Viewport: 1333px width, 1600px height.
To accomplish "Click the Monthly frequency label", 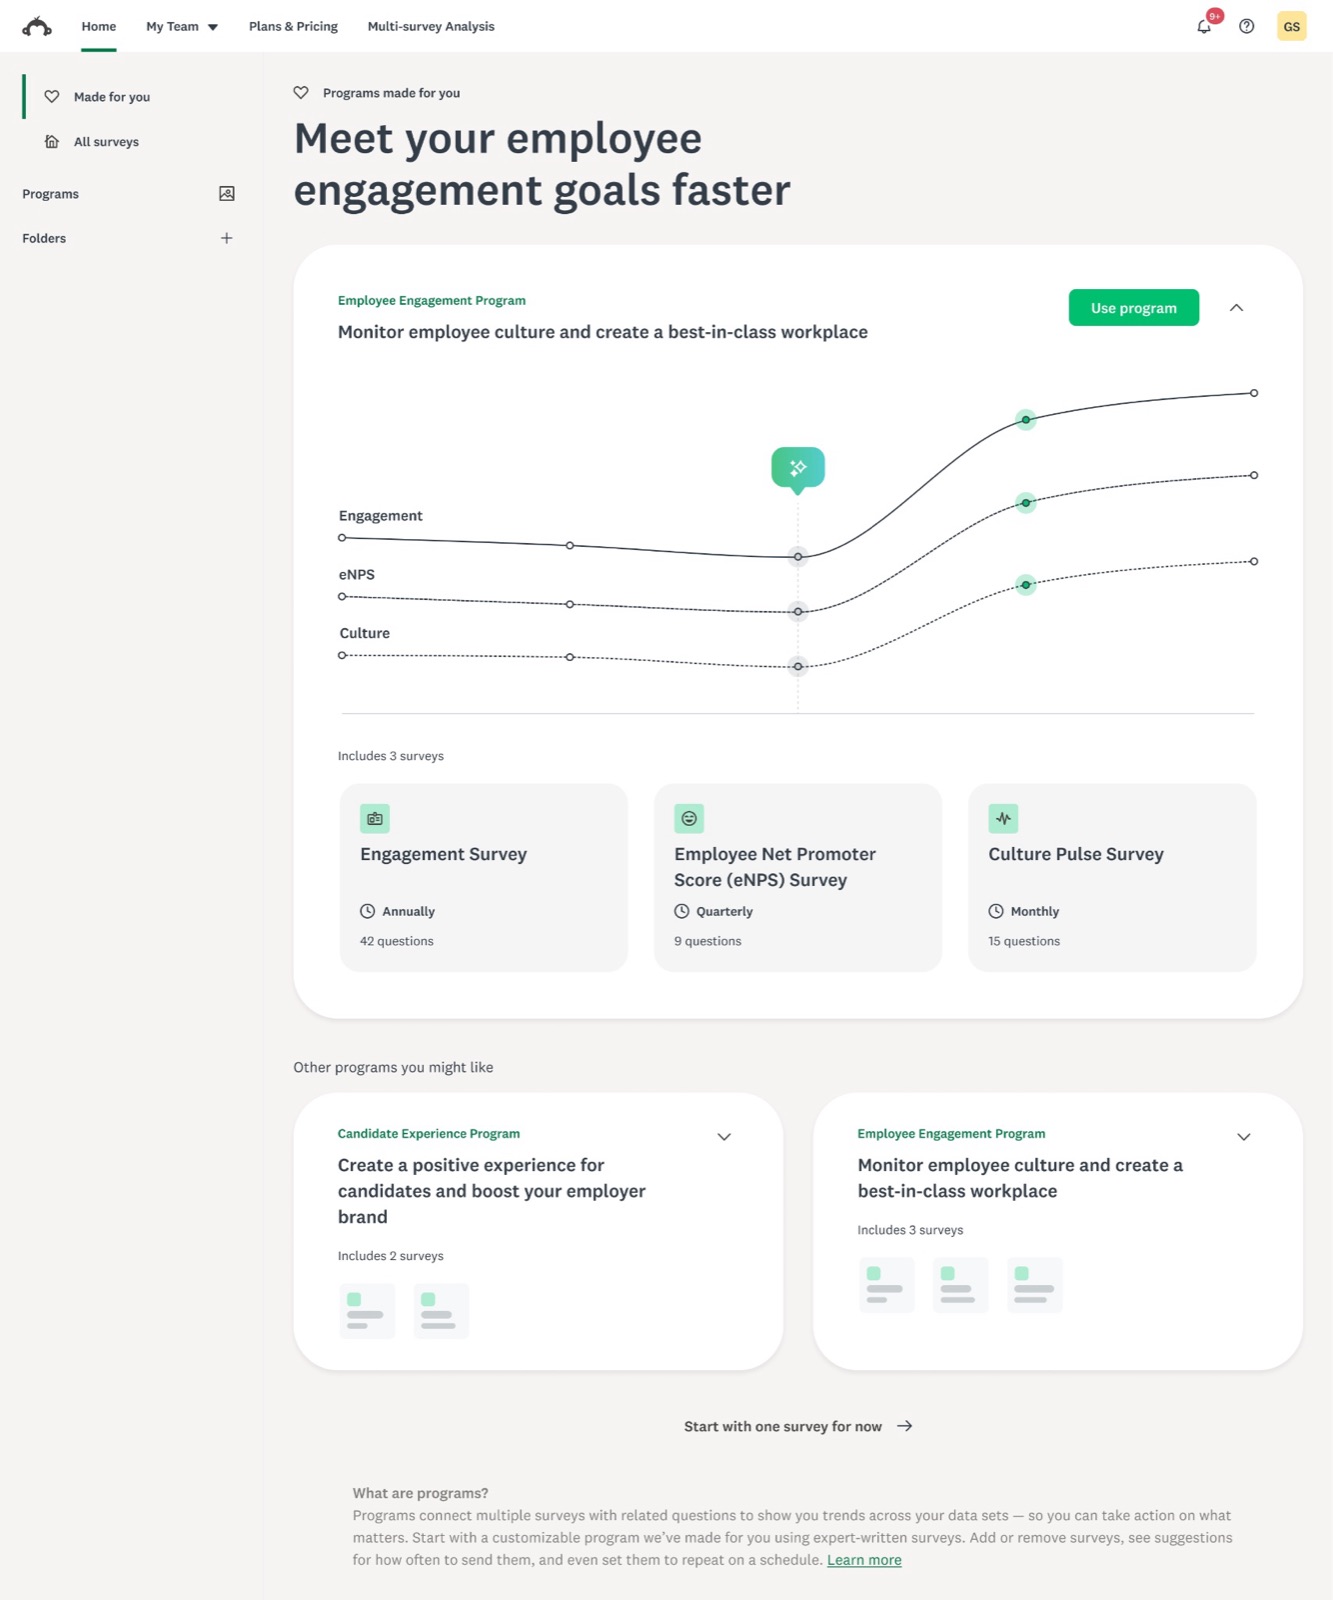I will click(1034, 911).
